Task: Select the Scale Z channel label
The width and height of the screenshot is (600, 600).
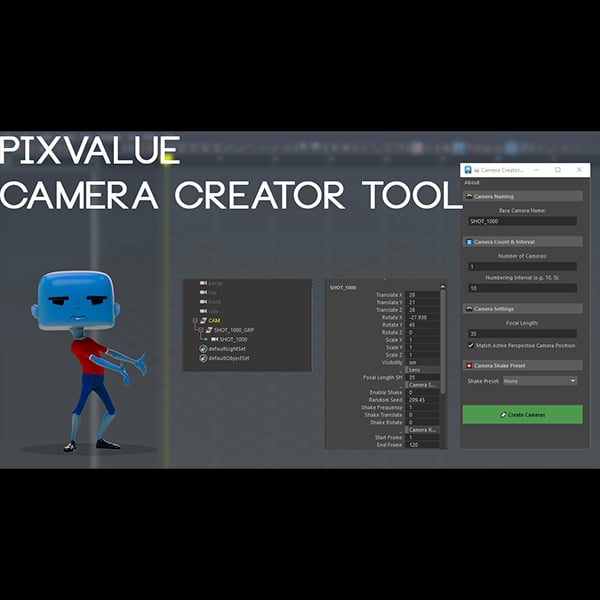Action: 394,355
